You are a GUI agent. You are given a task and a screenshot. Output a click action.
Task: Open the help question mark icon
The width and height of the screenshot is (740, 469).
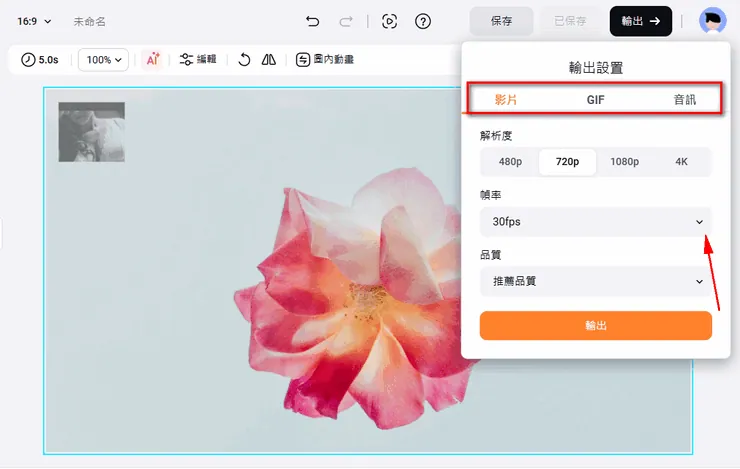tap(423, 21)
